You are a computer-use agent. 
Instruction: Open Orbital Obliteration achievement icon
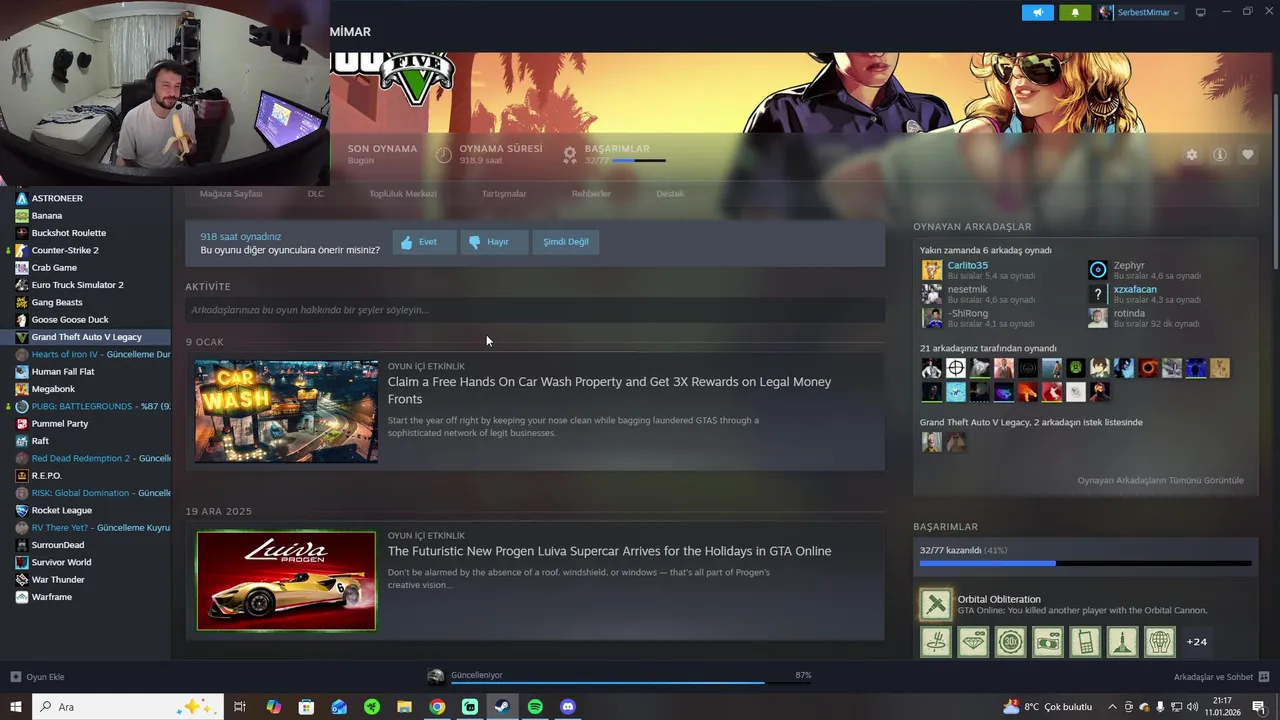tap(936, 604)
